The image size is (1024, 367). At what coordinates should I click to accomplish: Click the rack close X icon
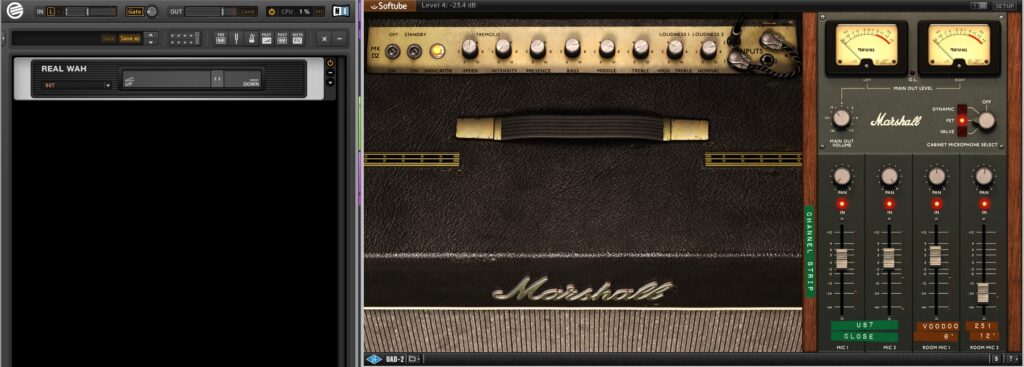tap(325, 39)
